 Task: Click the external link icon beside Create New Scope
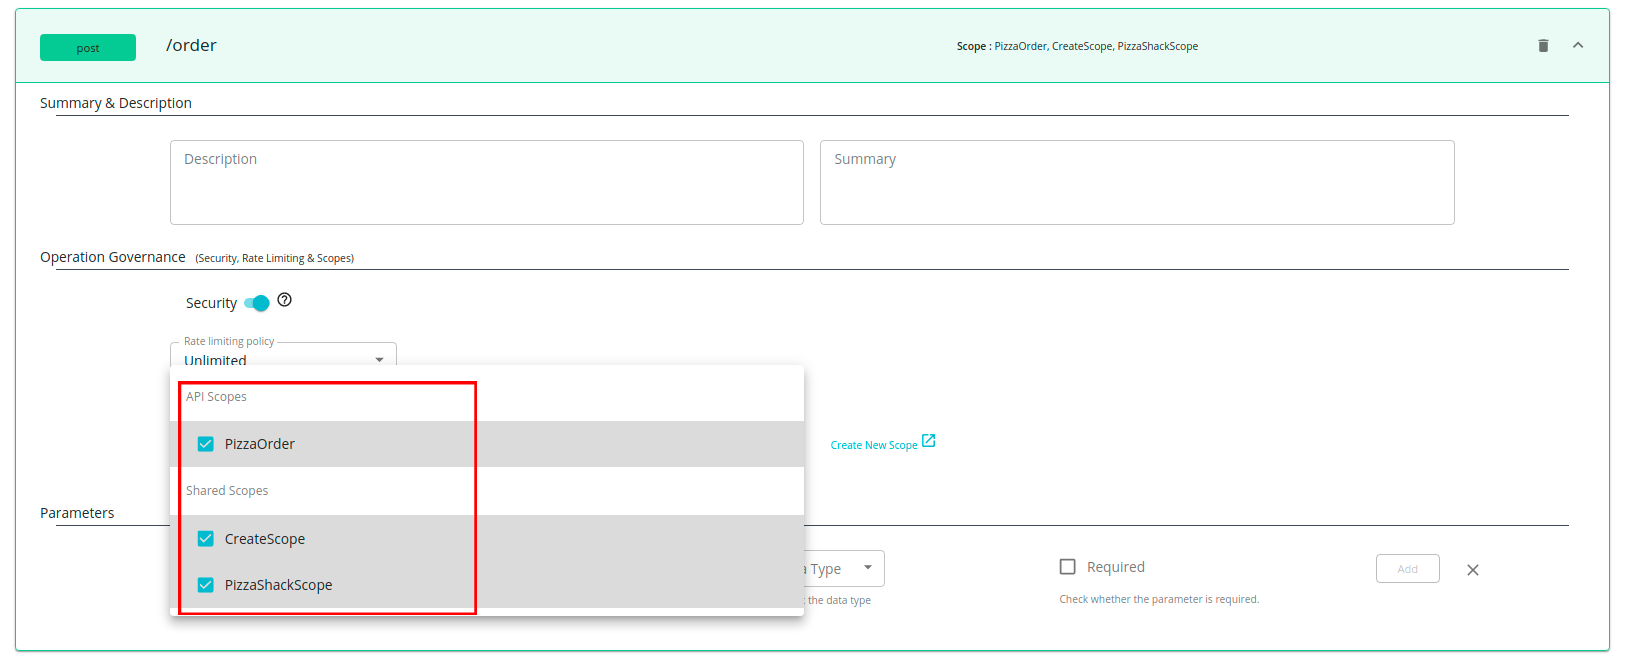(x=928, y=441)
